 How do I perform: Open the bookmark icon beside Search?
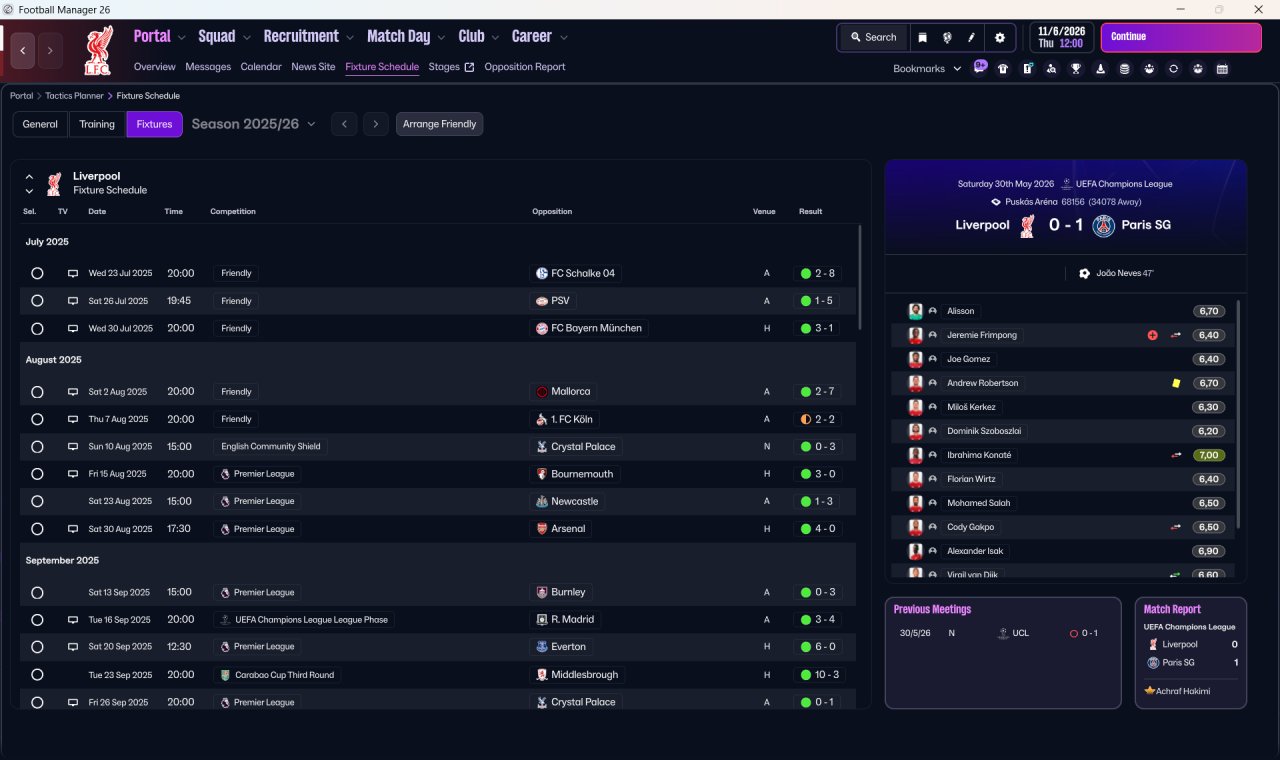(x=922, y=38)
